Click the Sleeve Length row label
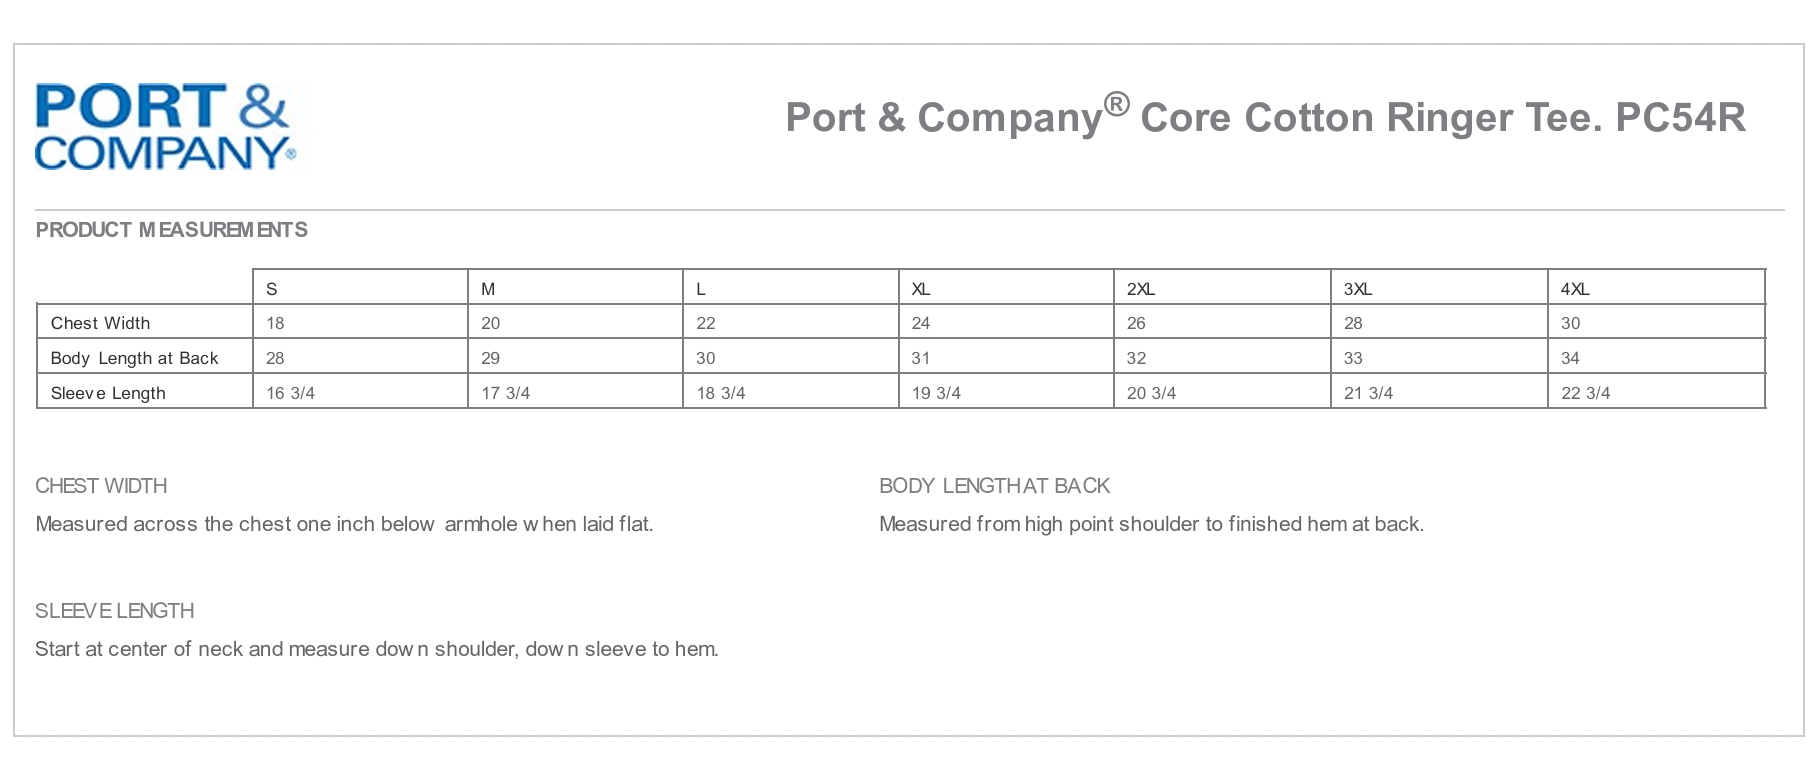The height and width of the screenshot is (776, 1820). tap(108, 393)
